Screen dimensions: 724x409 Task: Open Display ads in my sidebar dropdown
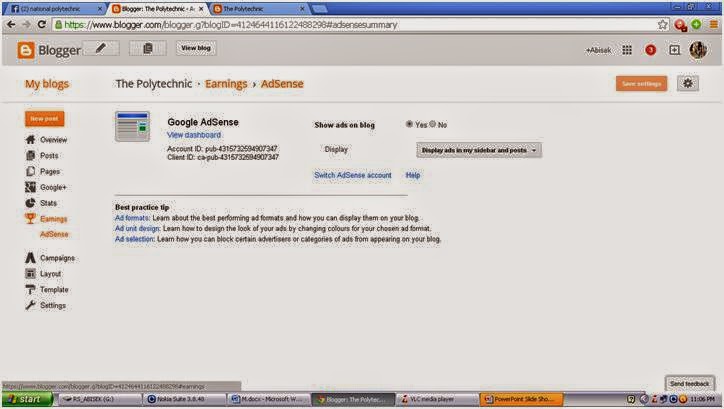click(479, 150)
